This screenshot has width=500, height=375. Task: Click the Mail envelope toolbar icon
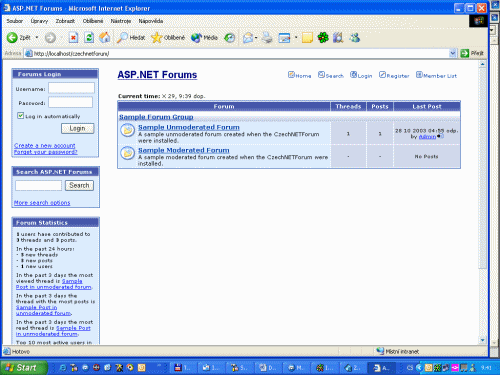pyautogui.click(x=248, y=38)
